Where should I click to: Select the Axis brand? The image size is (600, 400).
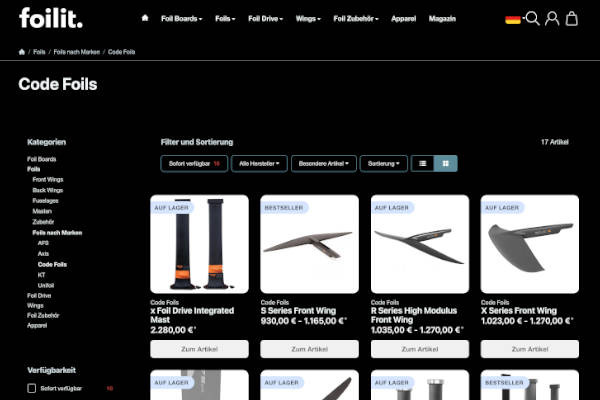click(x=43, y=254)
